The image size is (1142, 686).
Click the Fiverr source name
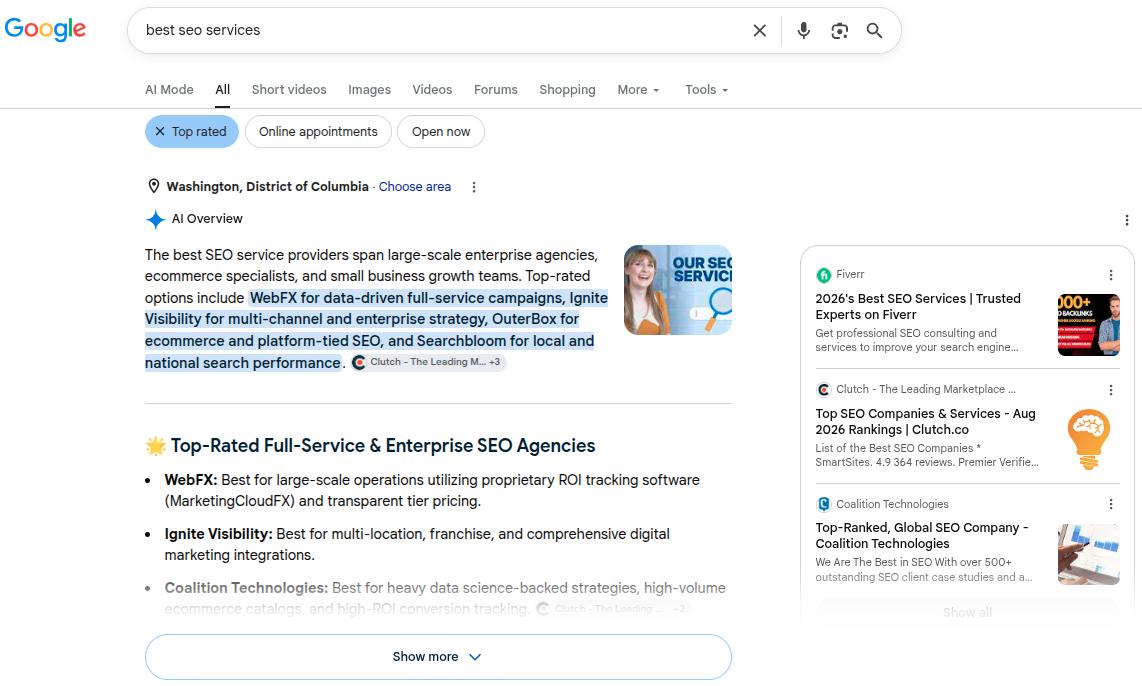850,275
